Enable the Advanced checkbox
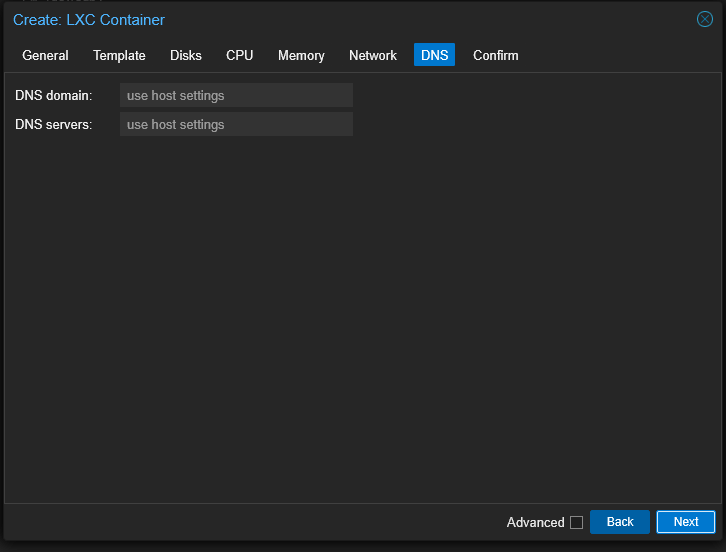This screenshot has height=552, width=726. tap(576, 522)
